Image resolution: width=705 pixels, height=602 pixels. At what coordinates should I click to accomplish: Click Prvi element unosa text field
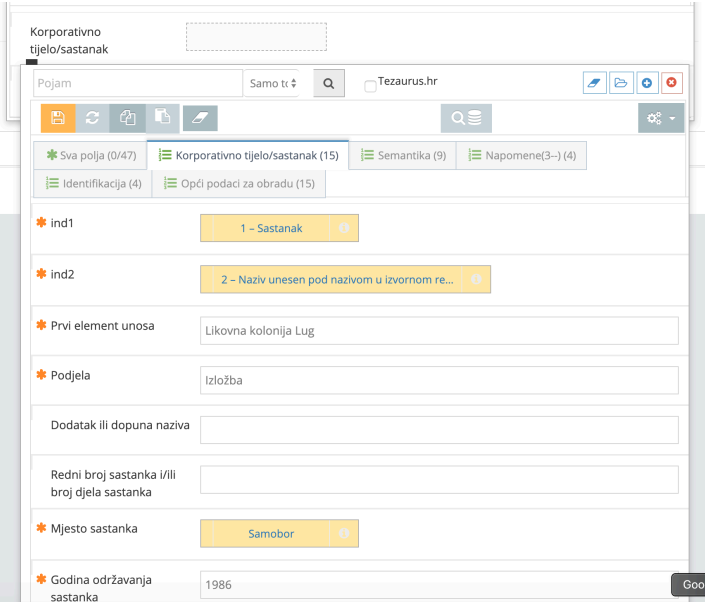(439, 331)
